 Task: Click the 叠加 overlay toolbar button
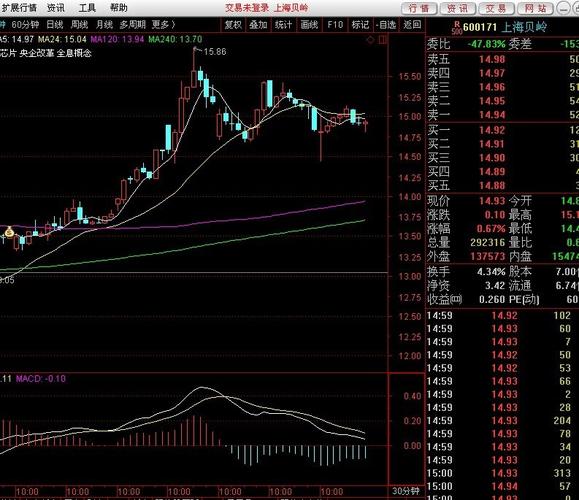258,25
